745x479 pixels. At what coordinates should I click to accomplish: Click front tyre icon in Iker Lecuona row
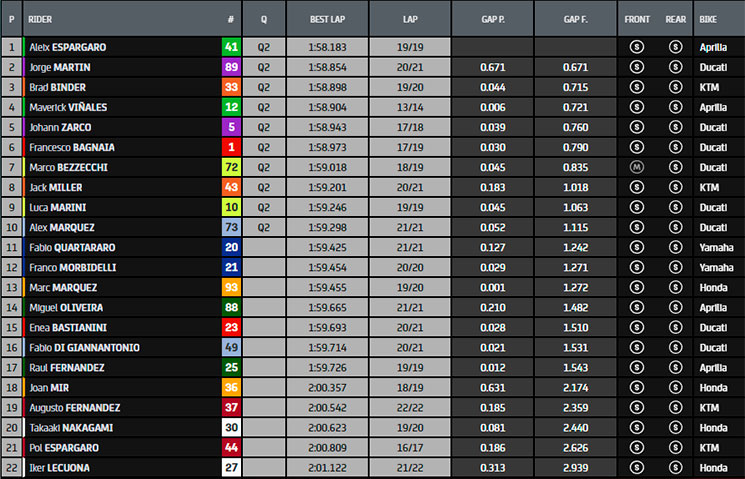pyautogui.click(x=637, y=468)
